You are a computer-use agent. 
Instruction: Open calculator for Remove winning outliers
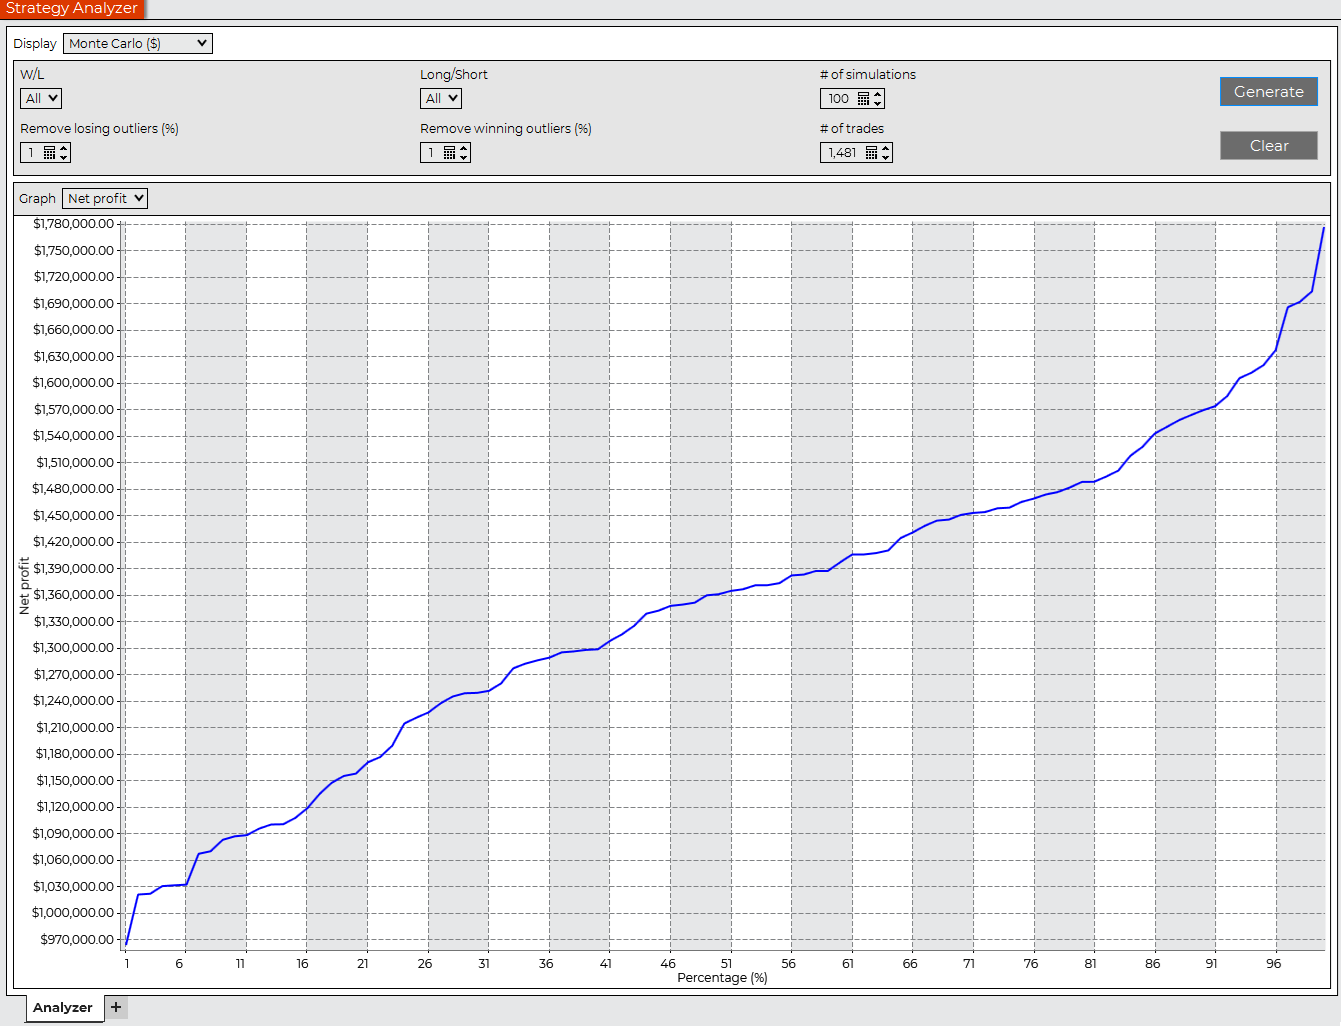click(x=449, y=153)
